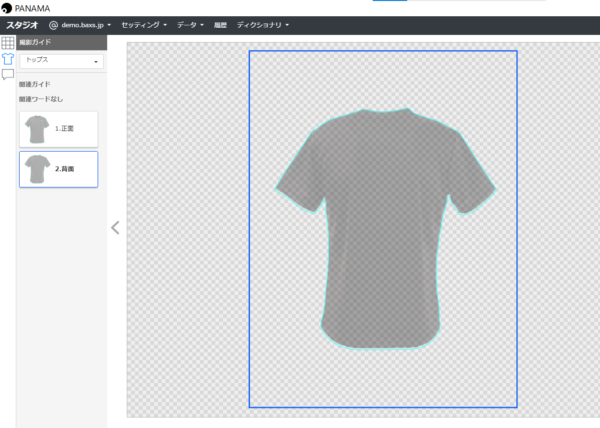Click the T-shirt icon in the 1.正面 card

coord(38,129)
